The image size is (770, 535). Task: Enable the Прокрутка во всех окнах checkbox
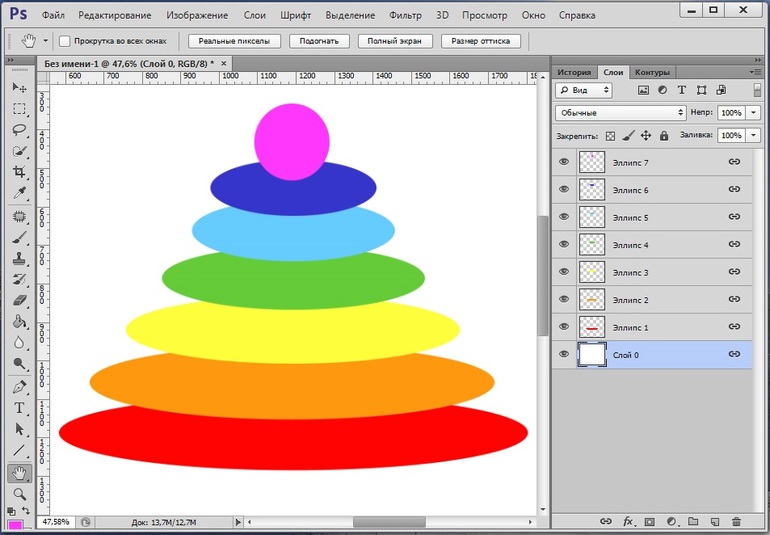pos(65,42)
